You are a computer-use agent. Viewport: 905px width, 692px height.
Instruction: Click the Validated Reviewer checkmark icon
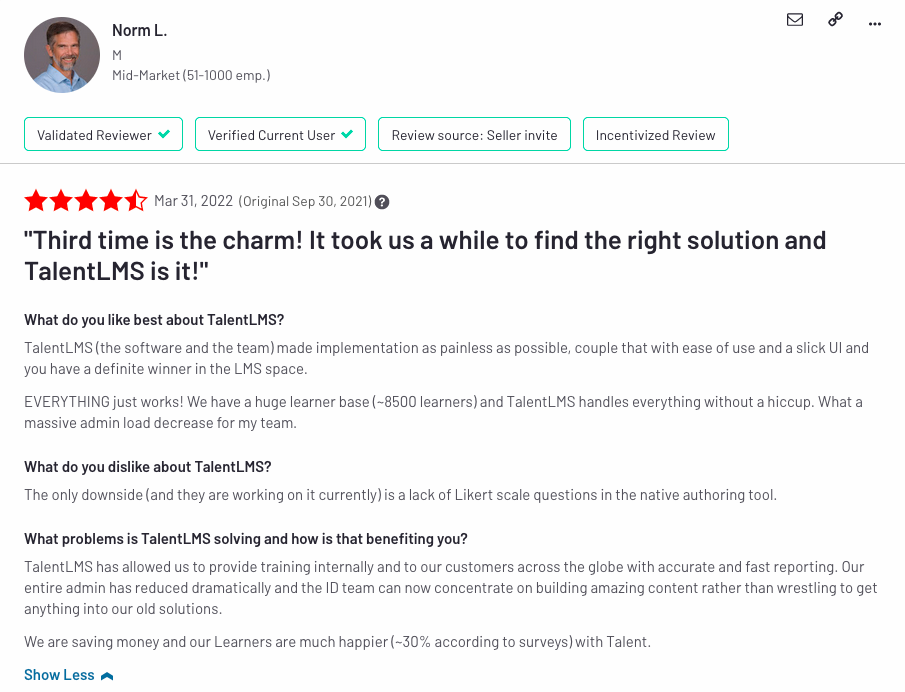(x=164, y=134)
